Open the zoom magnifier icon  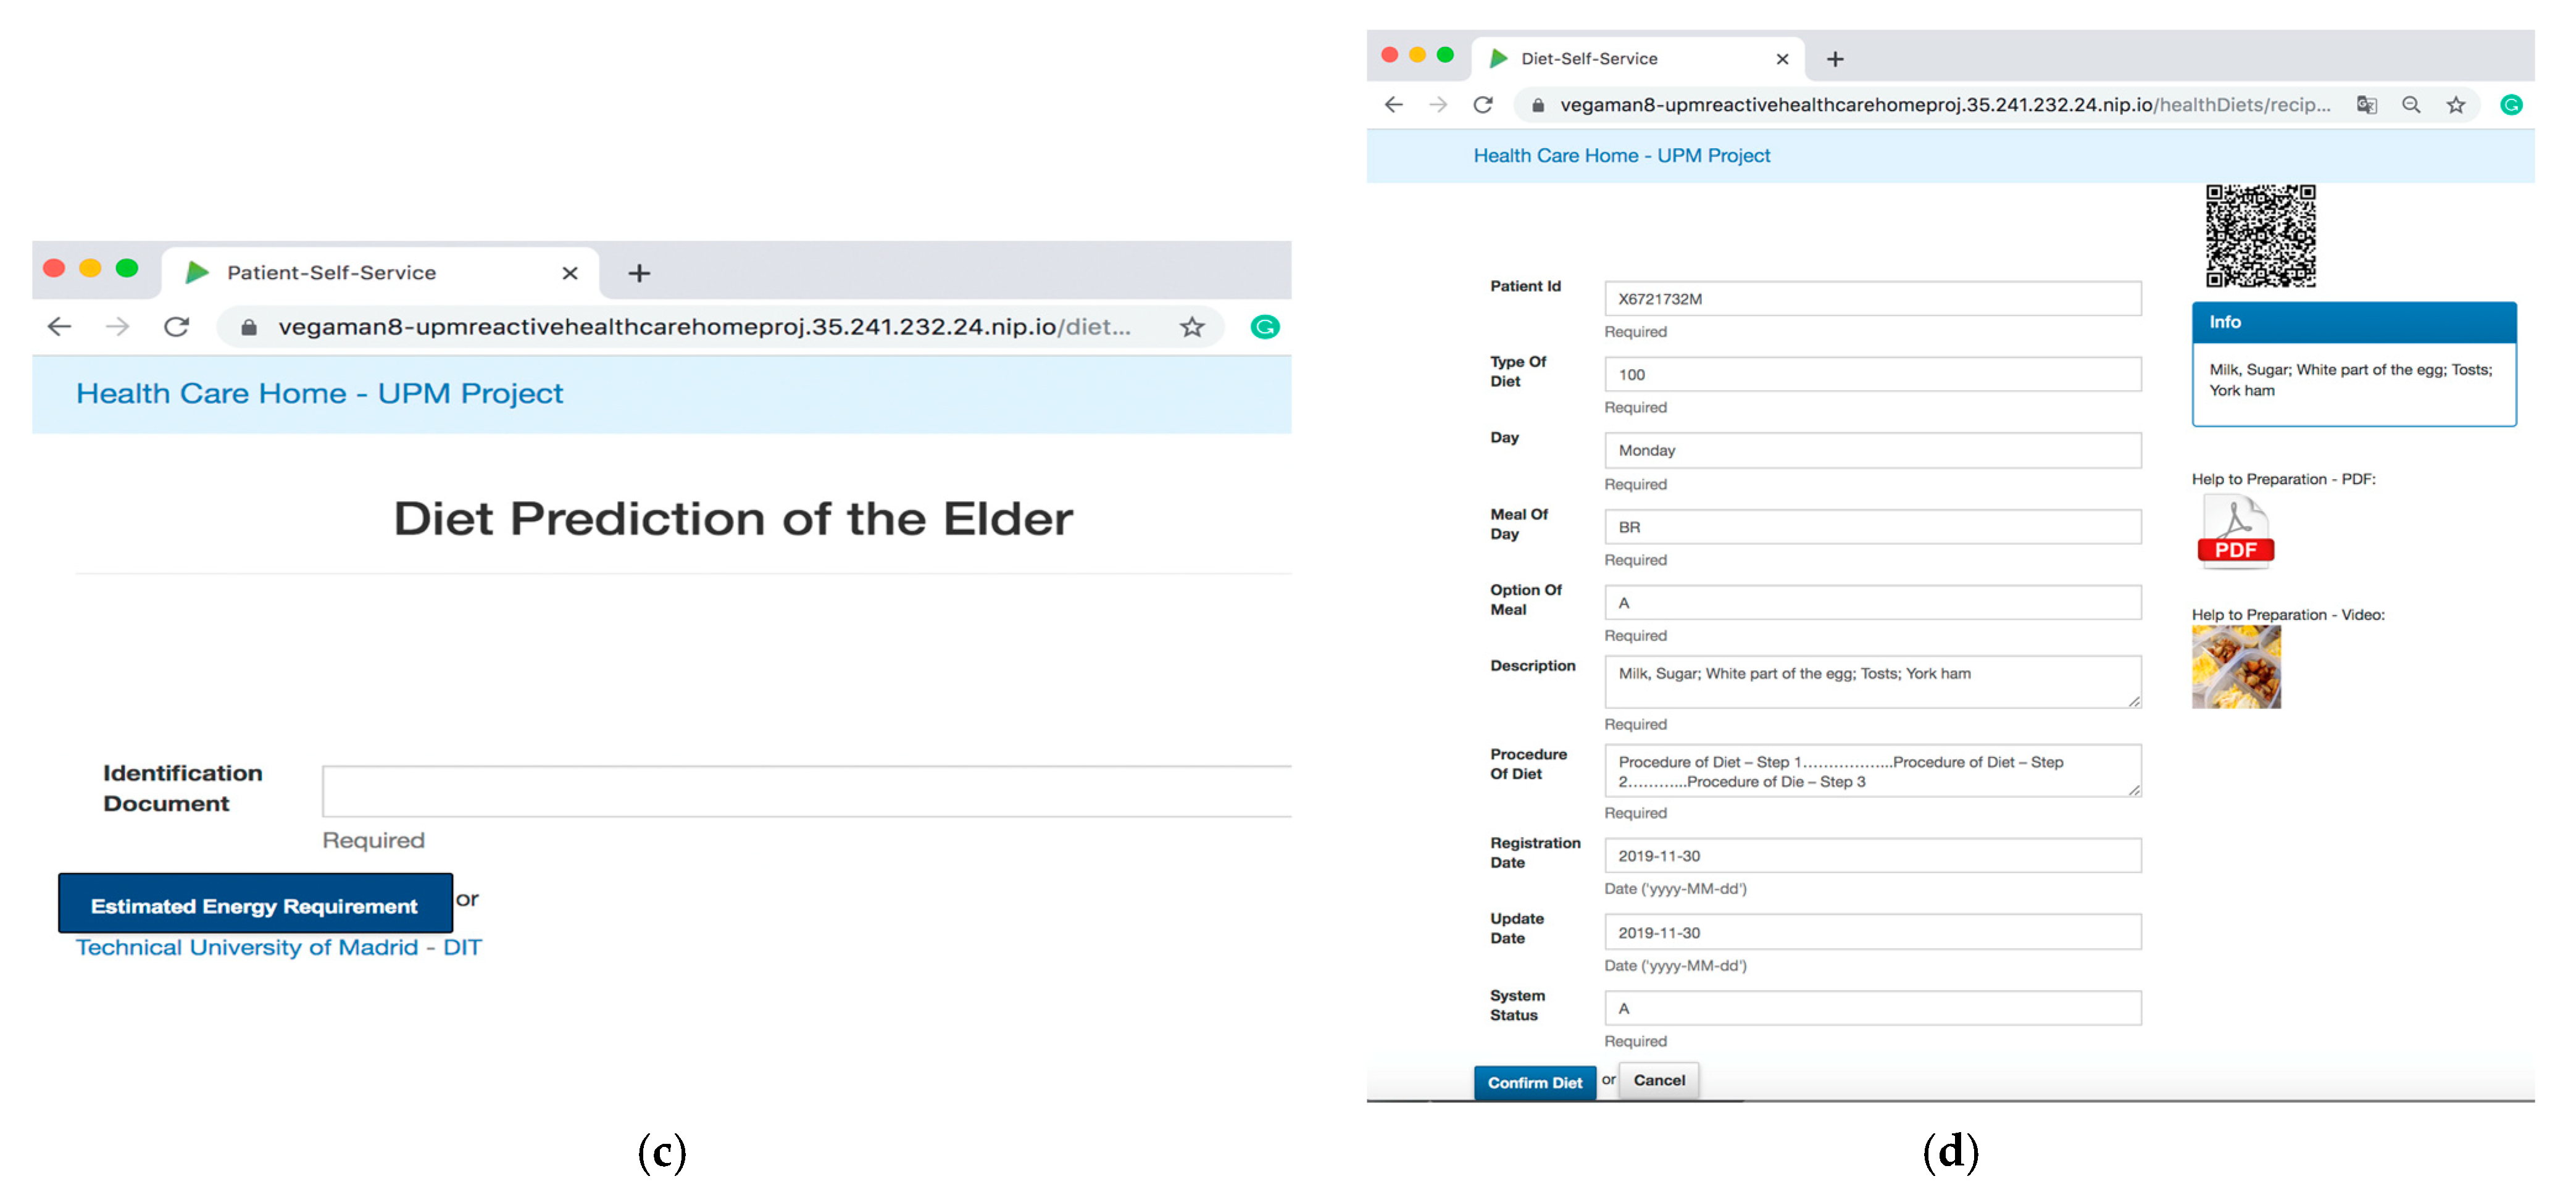click(x=2411, y=105)
